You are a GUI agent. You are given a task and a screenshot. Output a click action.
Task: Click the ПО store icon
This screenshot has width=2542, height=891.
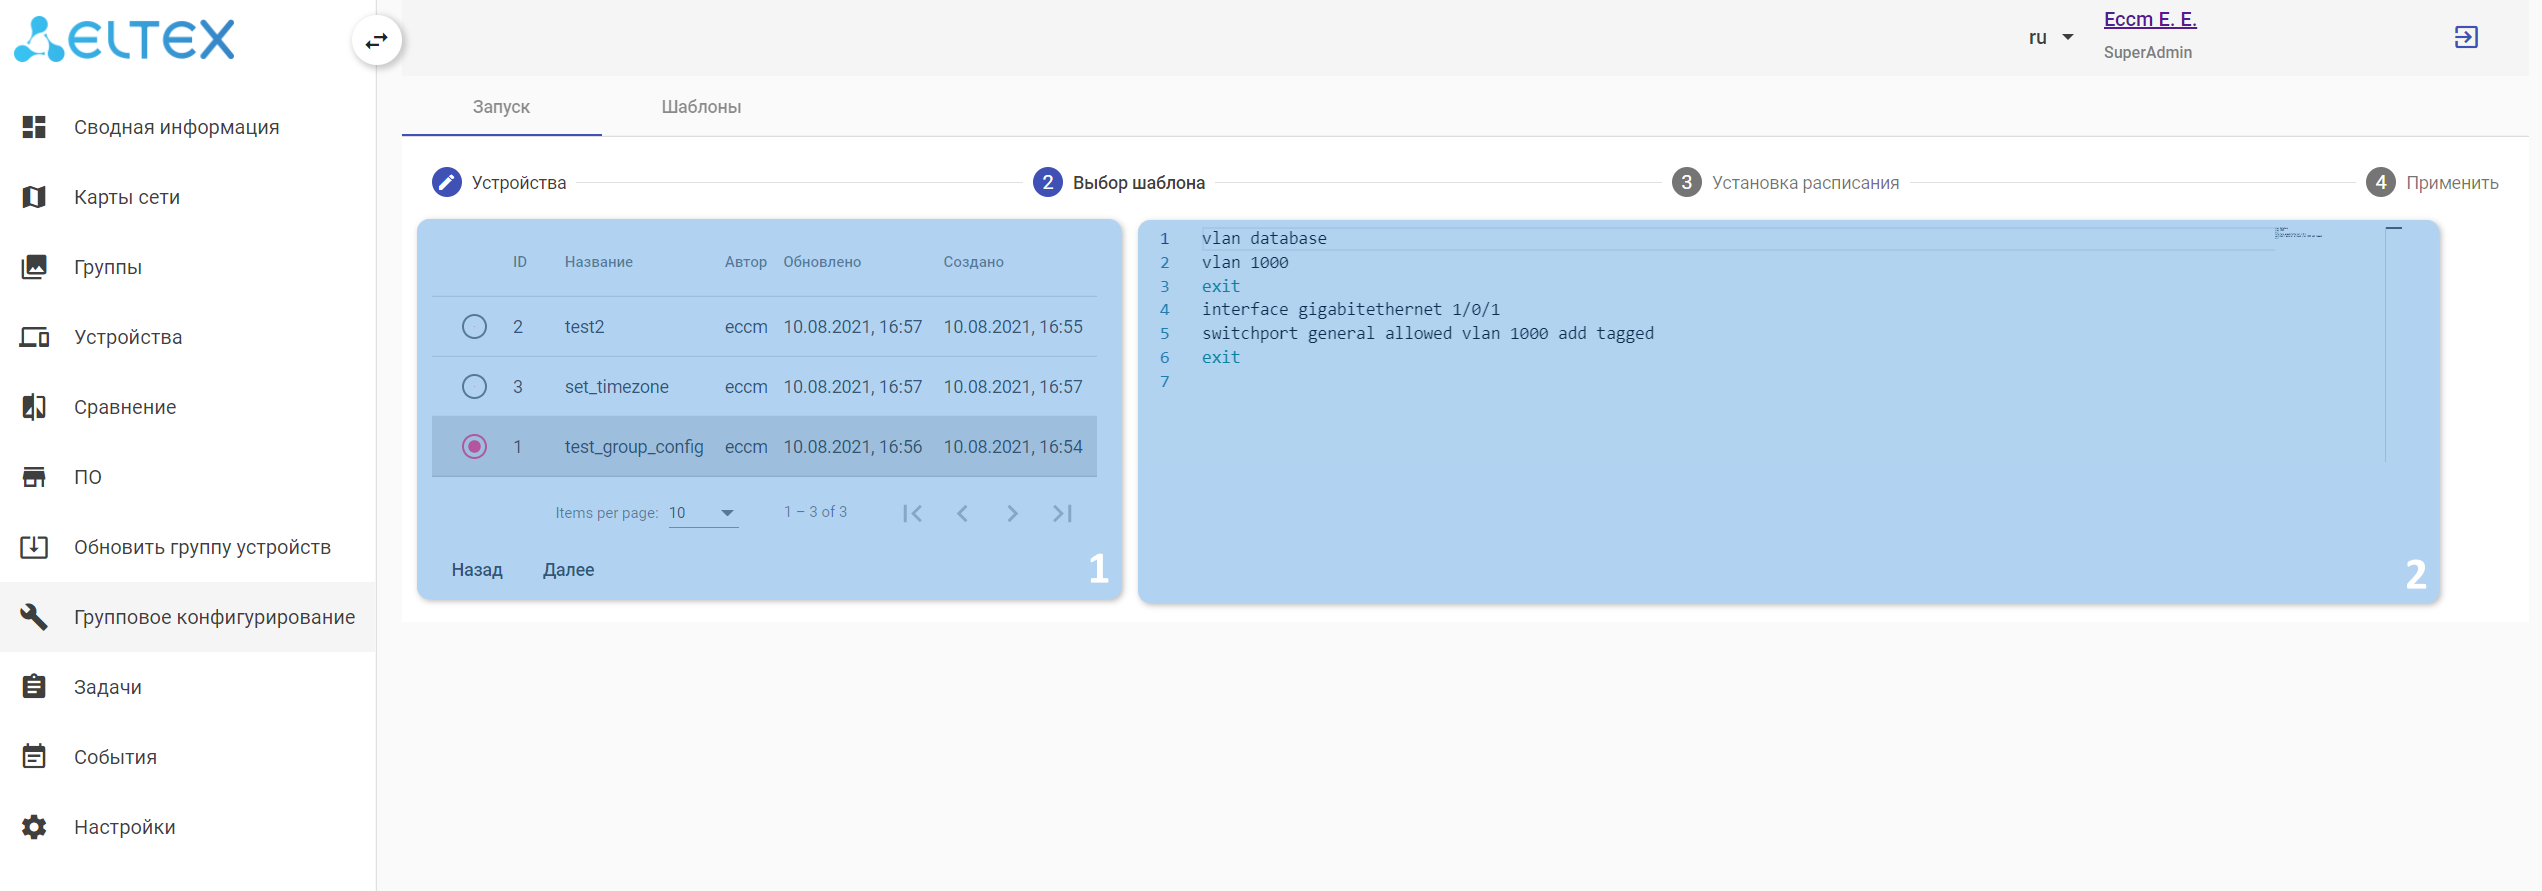(x=34, y=477)
